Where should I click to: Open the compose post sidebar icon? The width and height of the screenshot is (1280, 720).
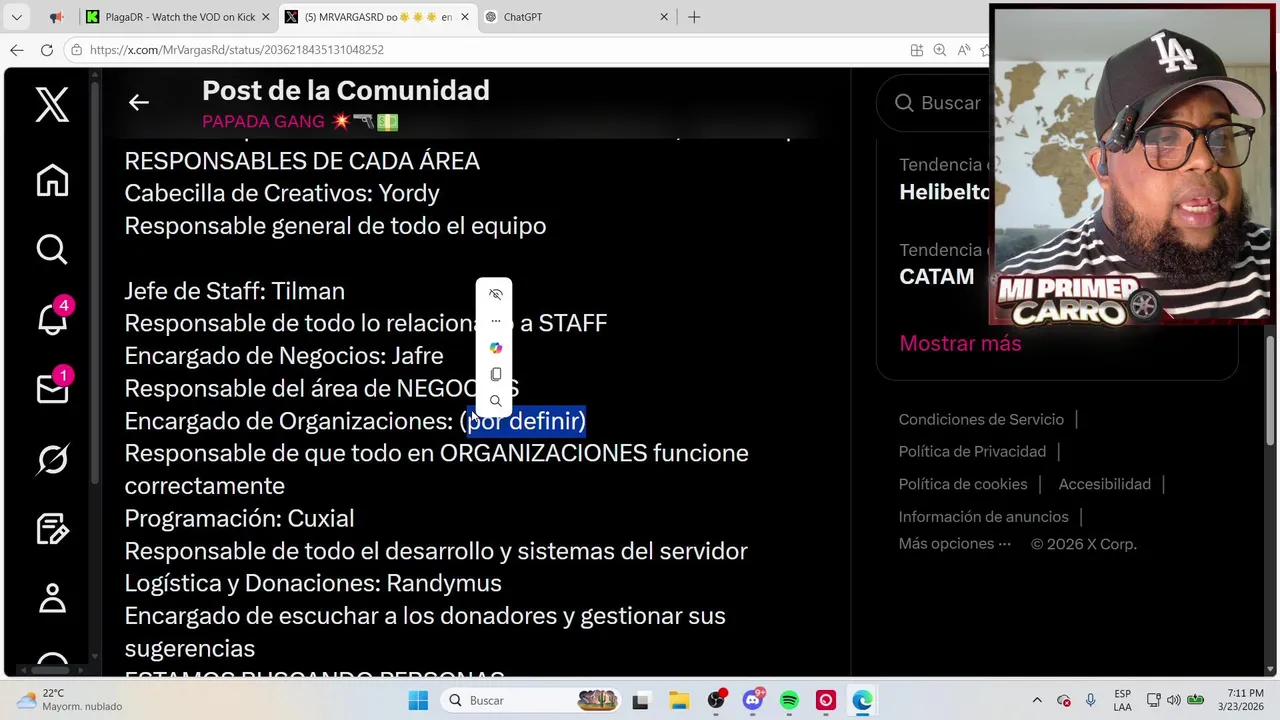52,528
